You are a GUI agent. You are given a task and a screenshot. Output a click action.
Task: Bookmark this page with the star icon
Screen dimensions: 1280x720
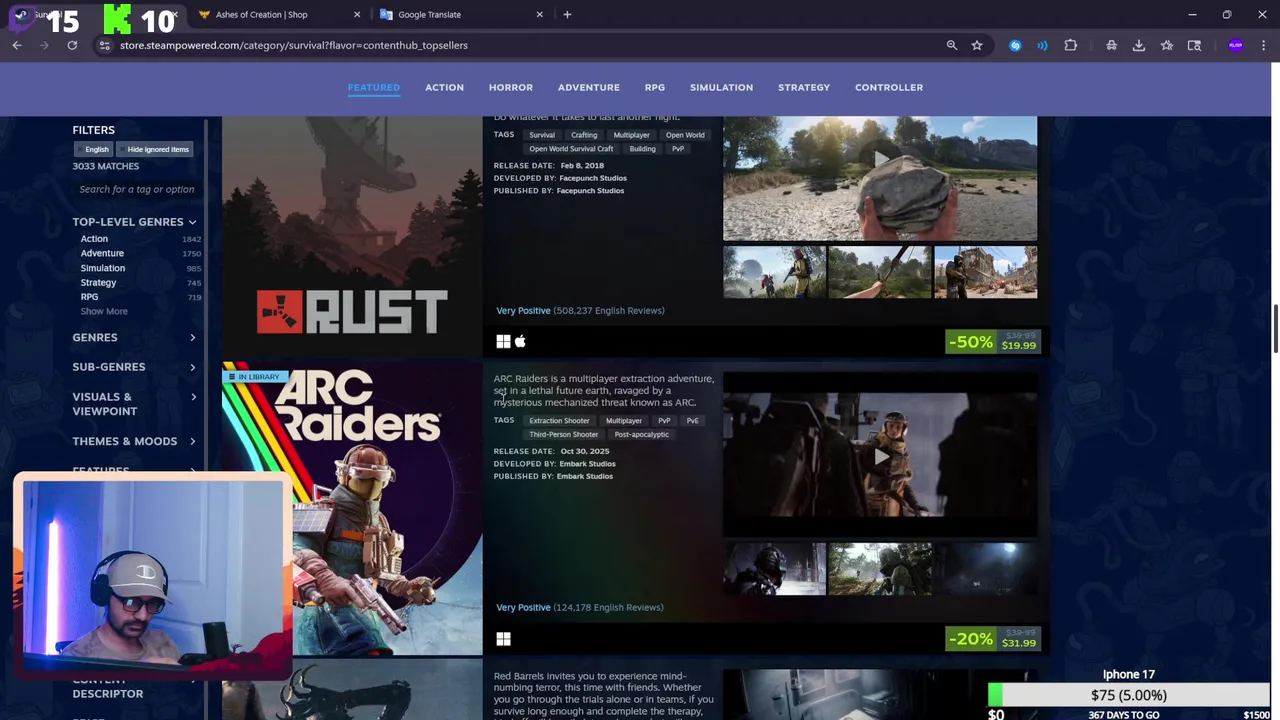977,45
